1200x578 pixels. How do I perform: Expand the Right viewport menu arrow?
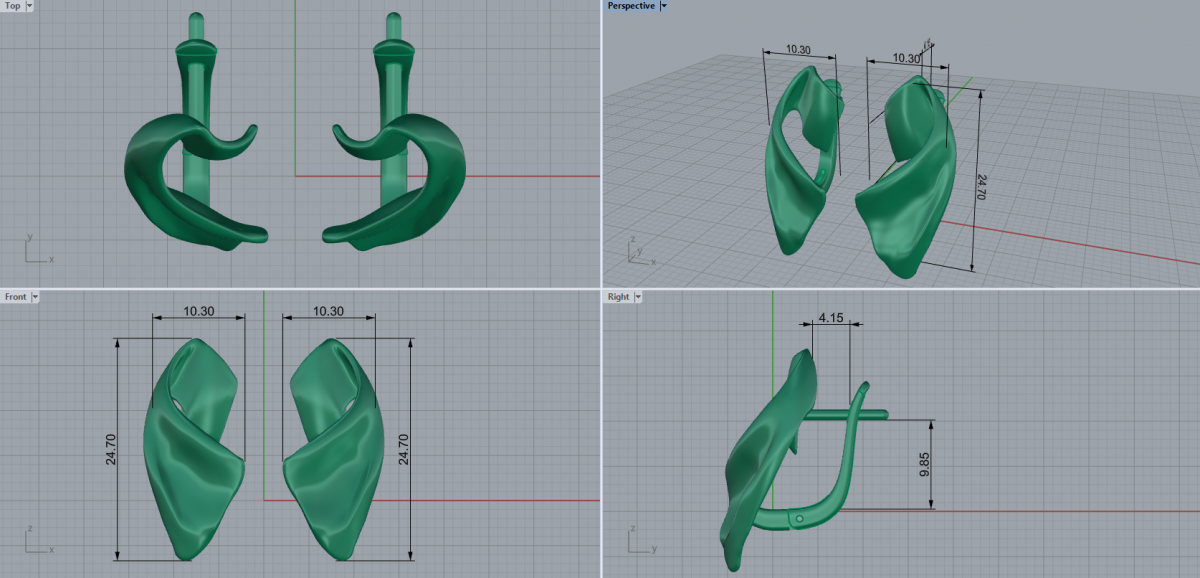(x=639, y=297)
